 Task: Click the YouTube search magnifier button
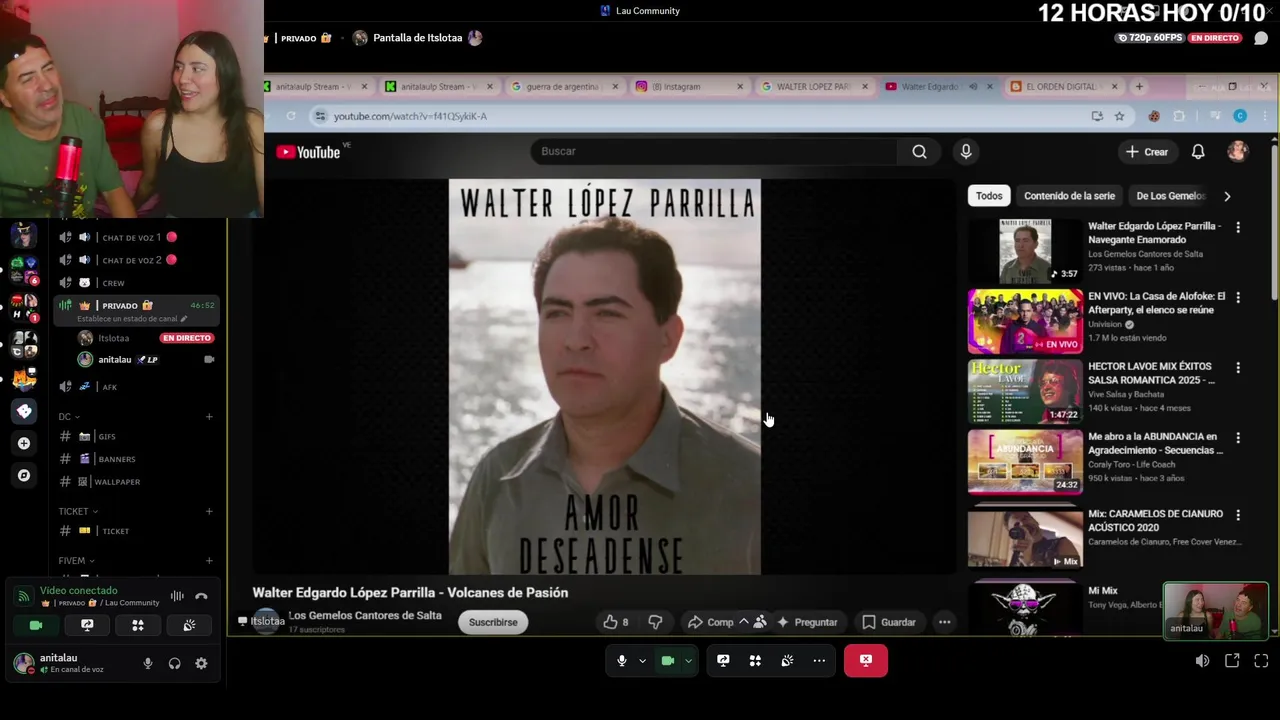point(919,151)
